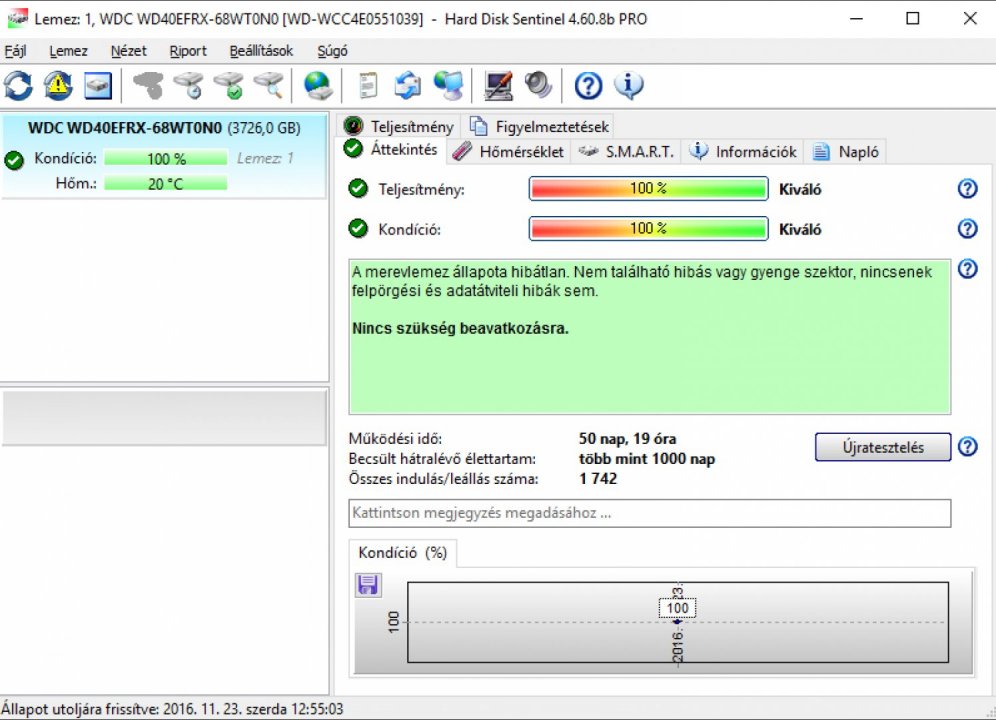Click the status bar Állapot utoljára frissítve text

[x=172, y=709]
